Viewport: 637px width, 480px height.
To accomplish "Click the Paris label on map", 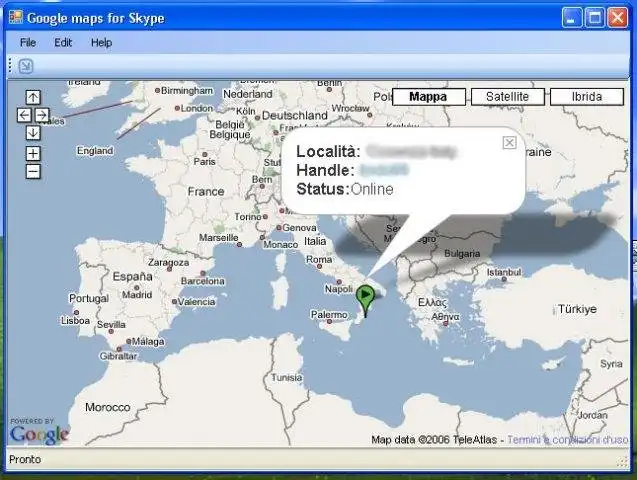I will click(x=204, y=161).
